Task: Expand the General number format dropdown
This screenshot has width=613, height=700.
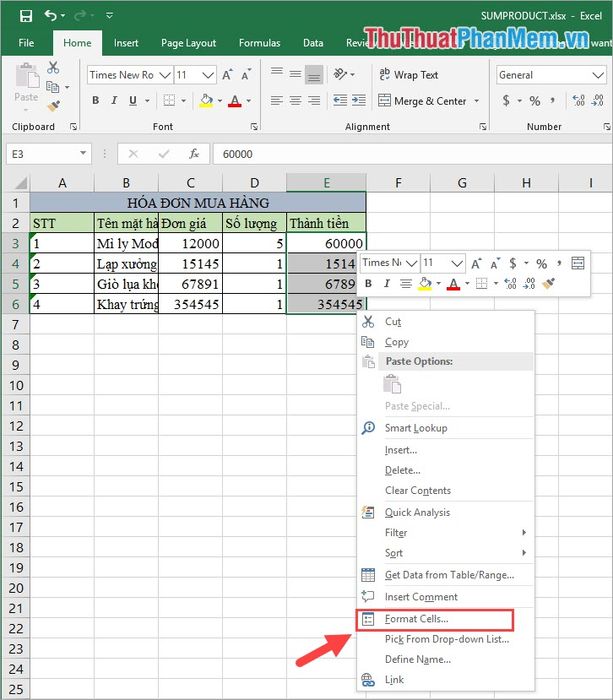Action: pos(598,75)
